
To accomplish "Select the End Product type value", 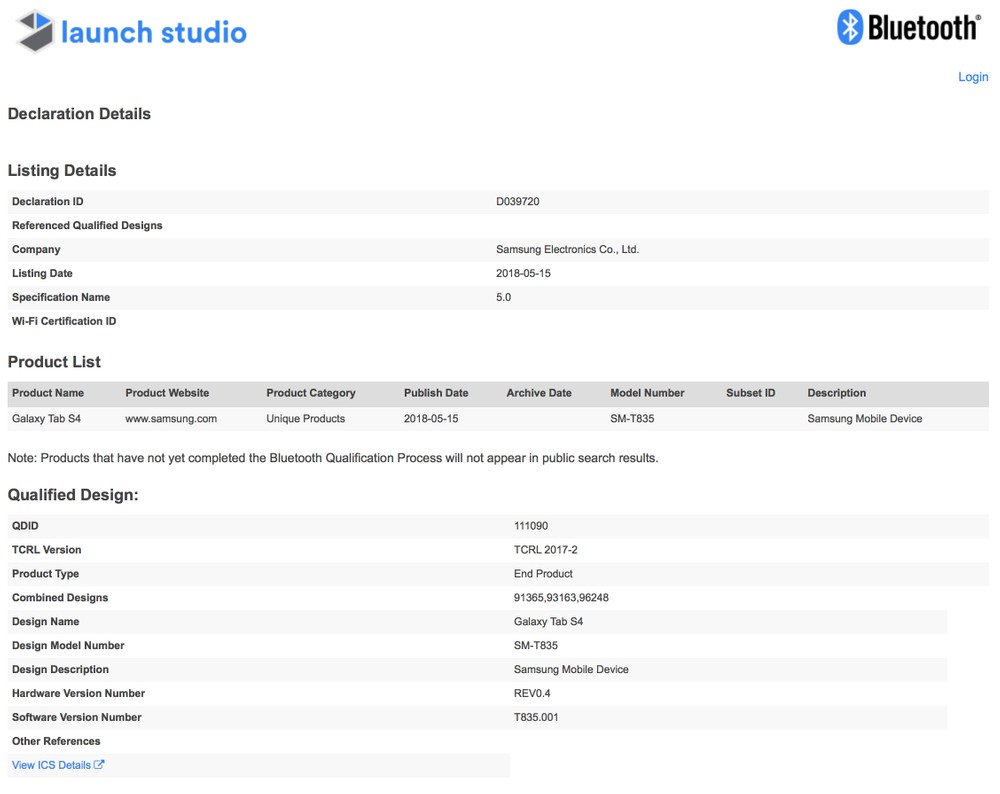I will click(543, 573).
